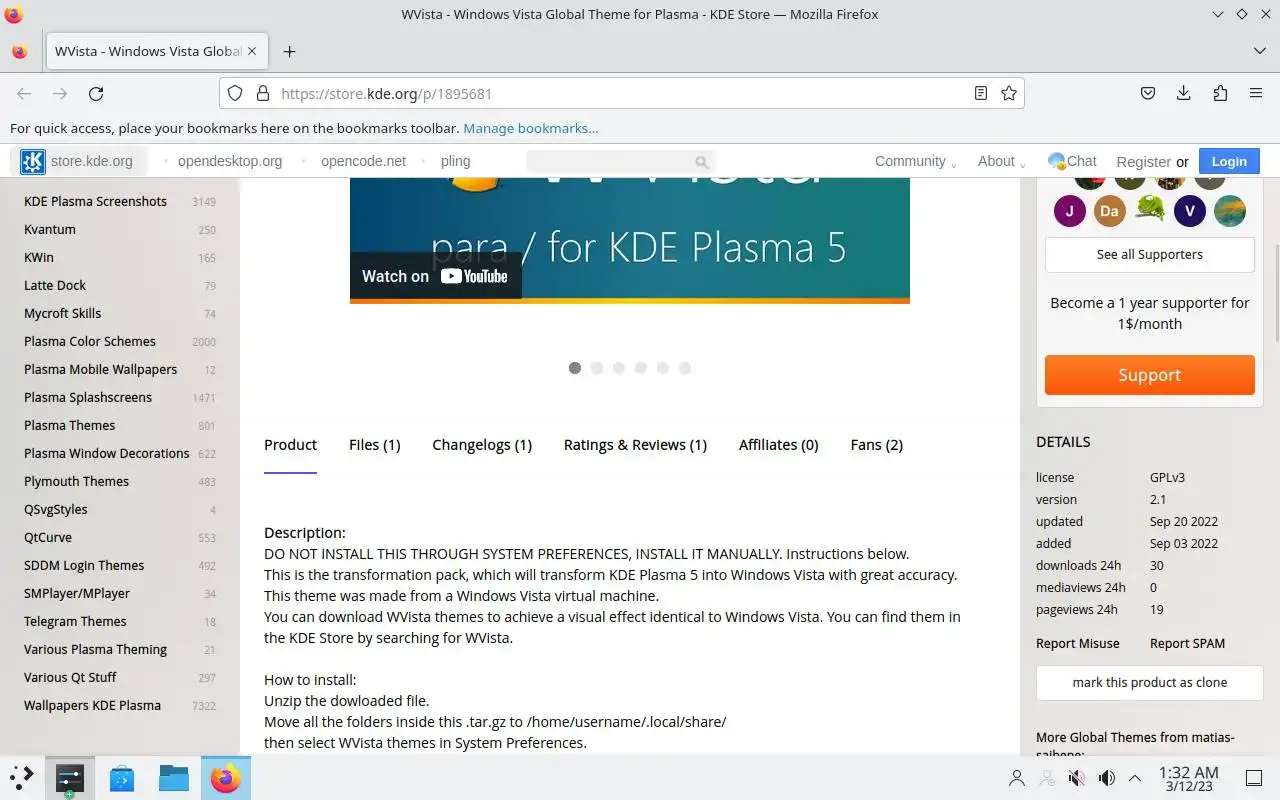Viewport: 1280px width, 800px height.
Task: Click mark this product as clone
Action: coord(1150,682)
